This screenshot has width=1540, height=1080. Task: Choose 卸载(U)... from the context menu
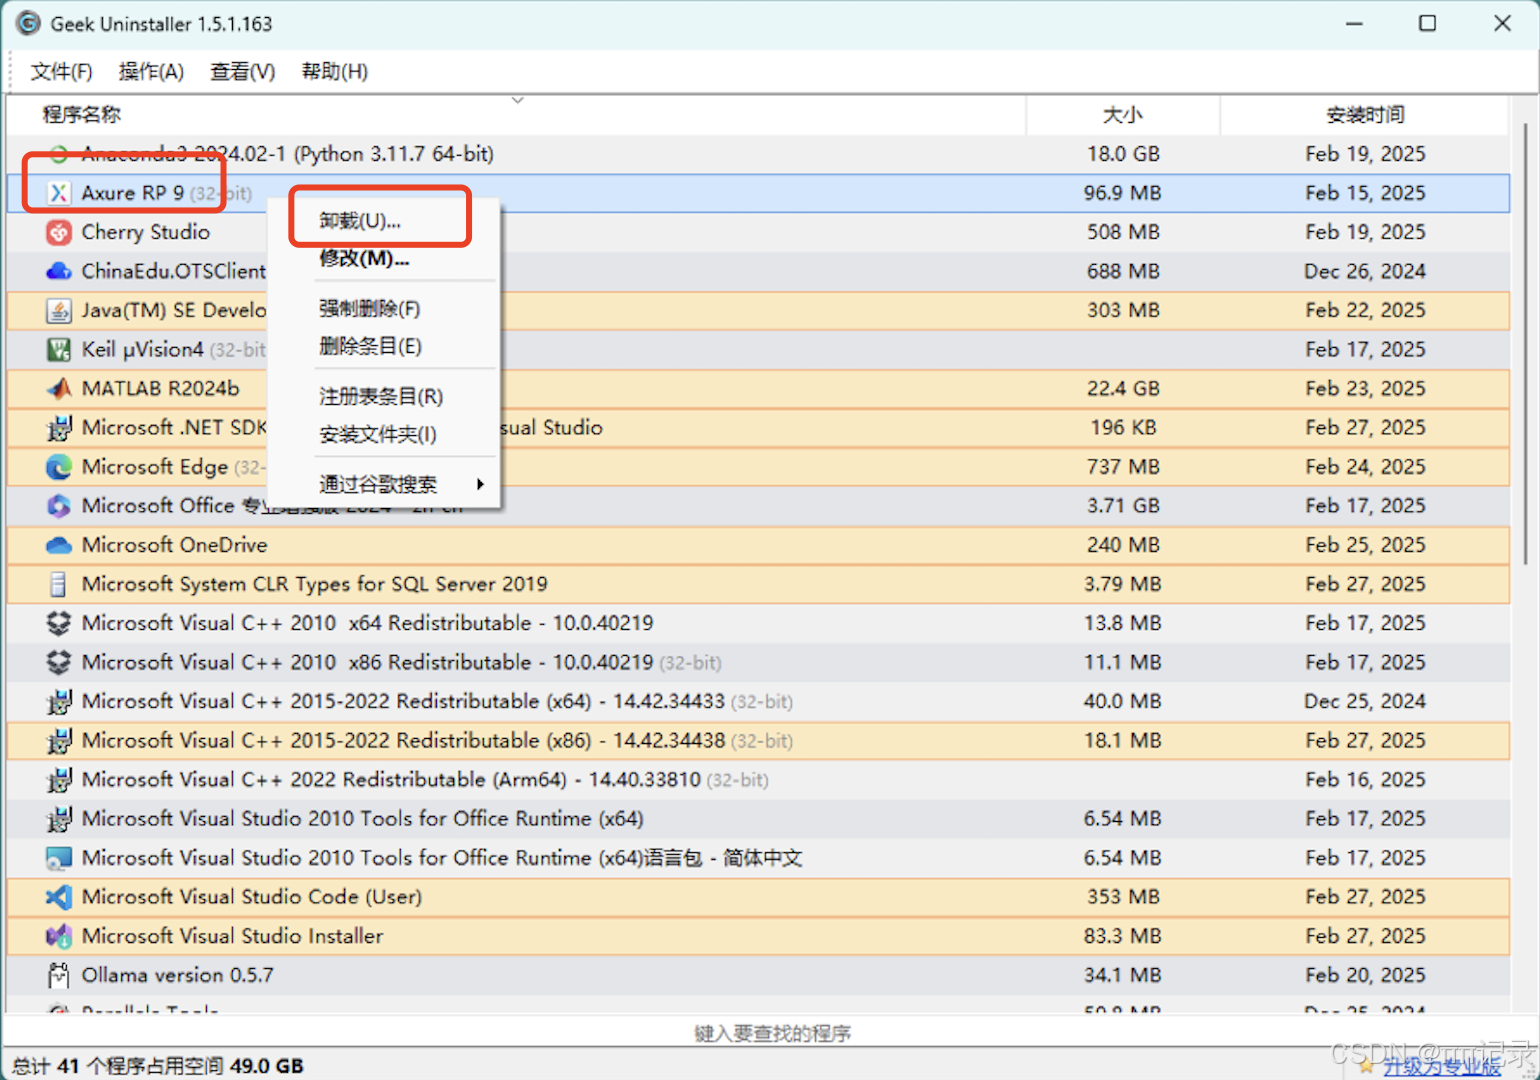(360, 220)
